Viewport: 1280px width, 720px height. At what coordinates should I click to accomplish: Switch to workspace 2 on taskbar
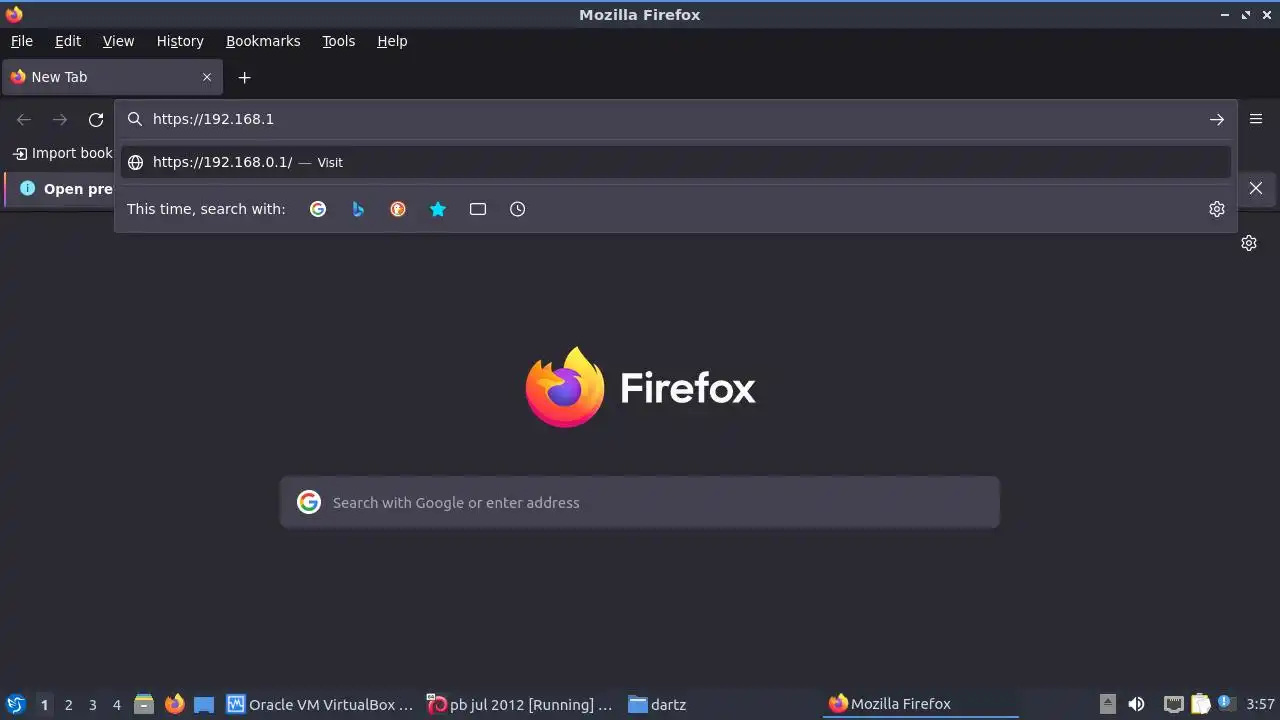click(68, 704)
